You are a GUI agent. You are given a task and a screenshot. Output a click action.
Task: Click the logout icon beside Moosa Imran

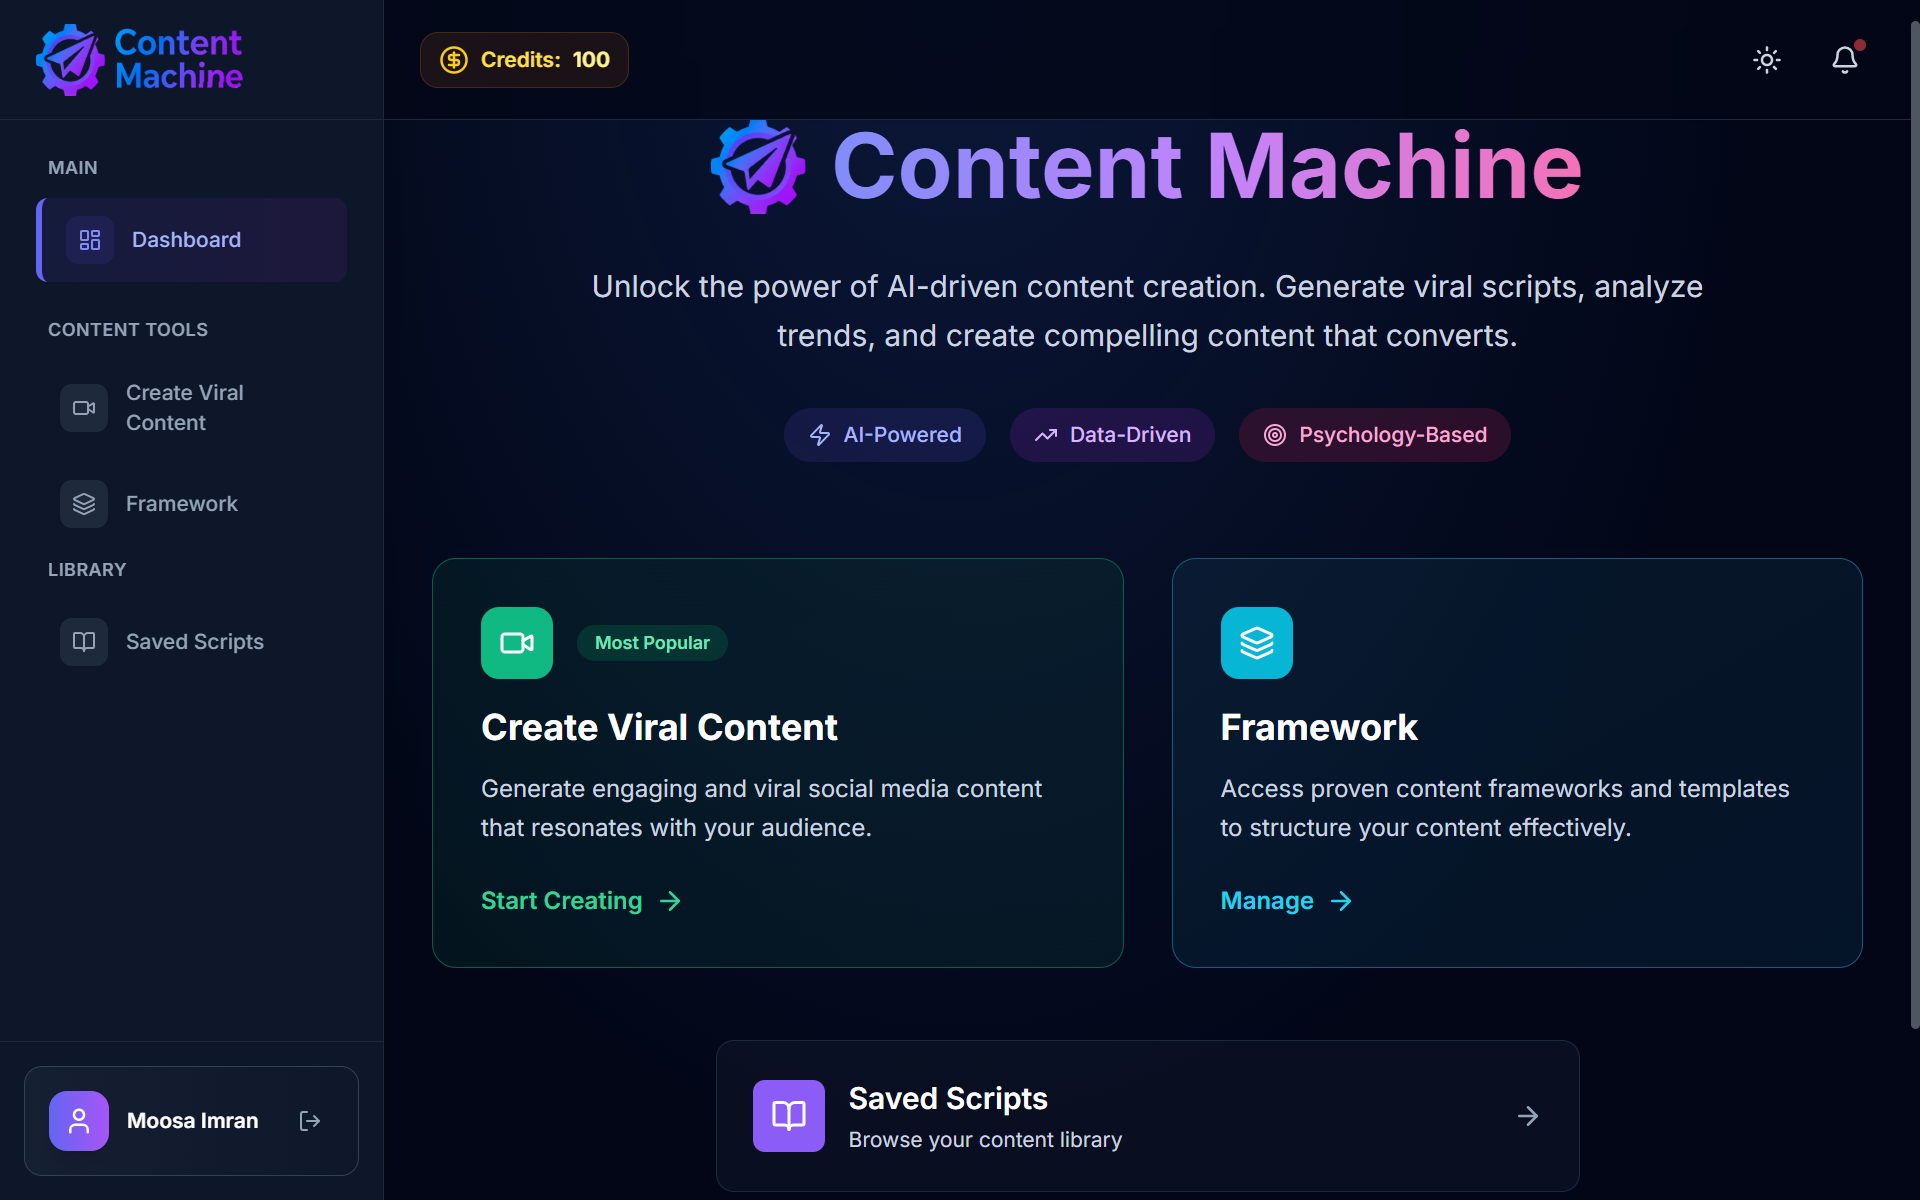[310, 1121]
